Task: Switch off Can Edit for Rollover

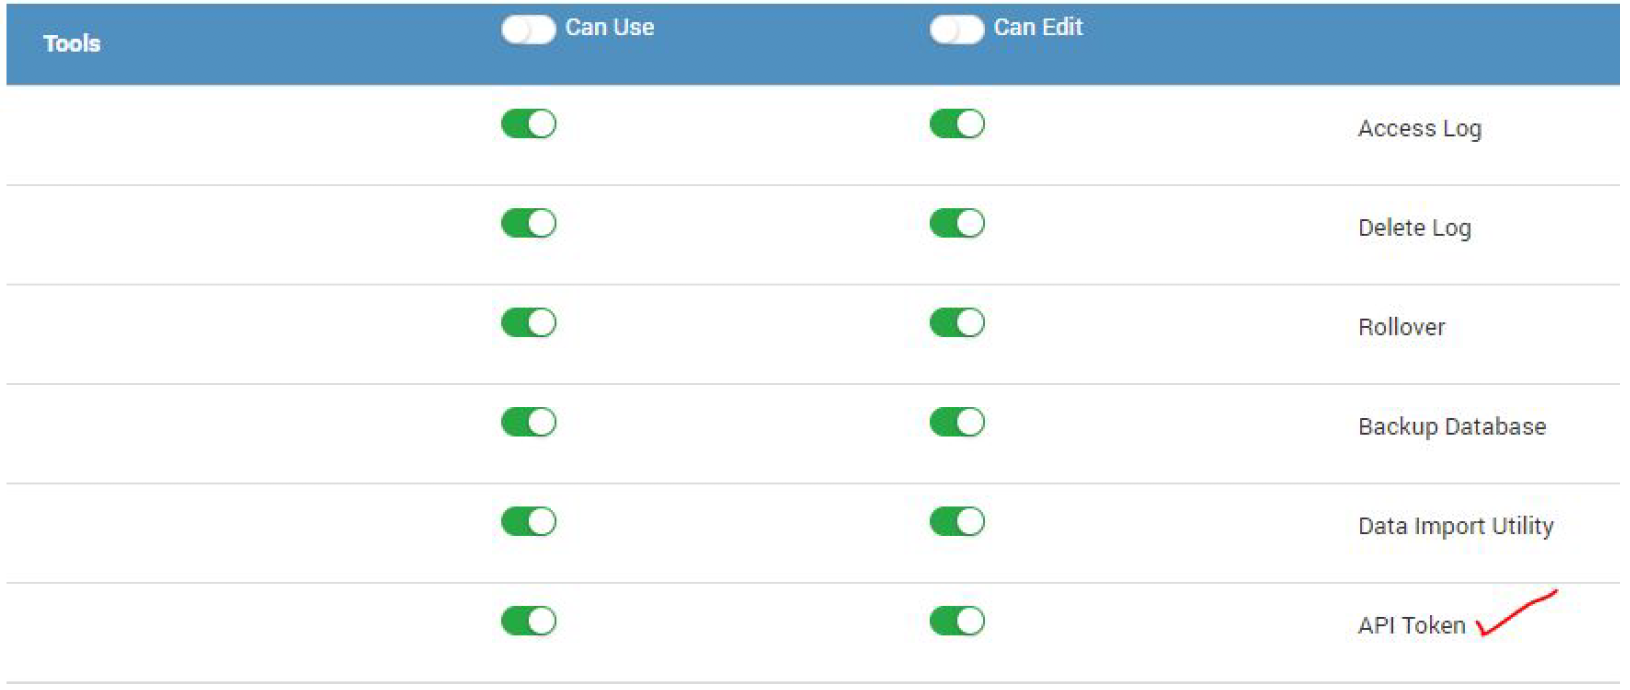Action: 956,323
